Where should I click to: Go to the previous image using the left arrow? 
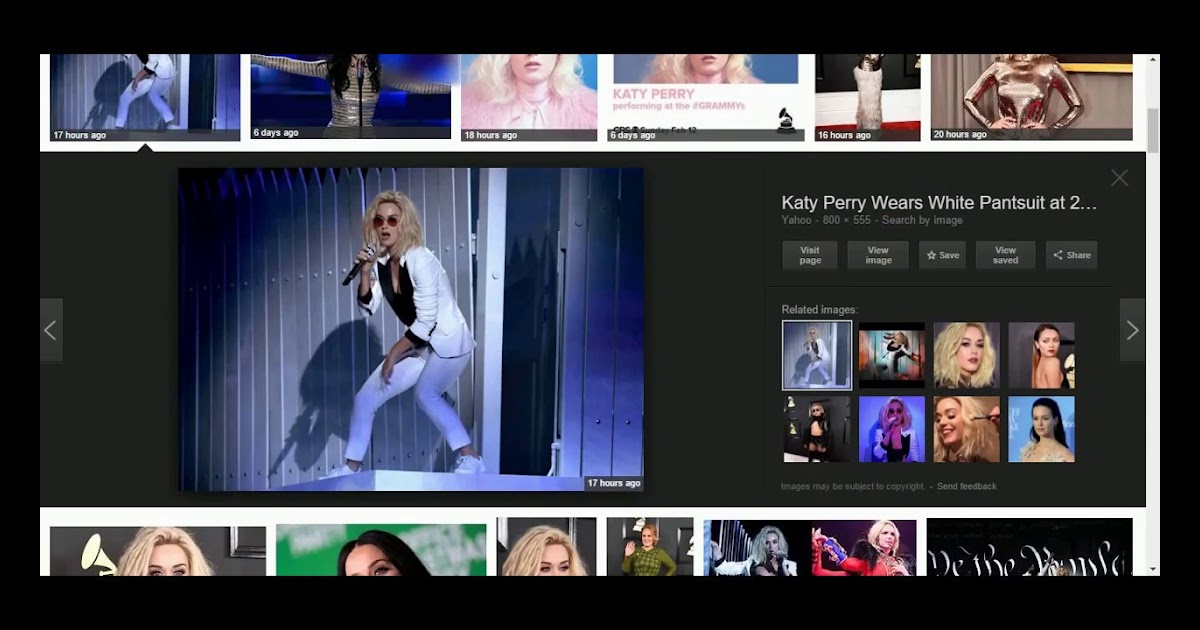51,330
